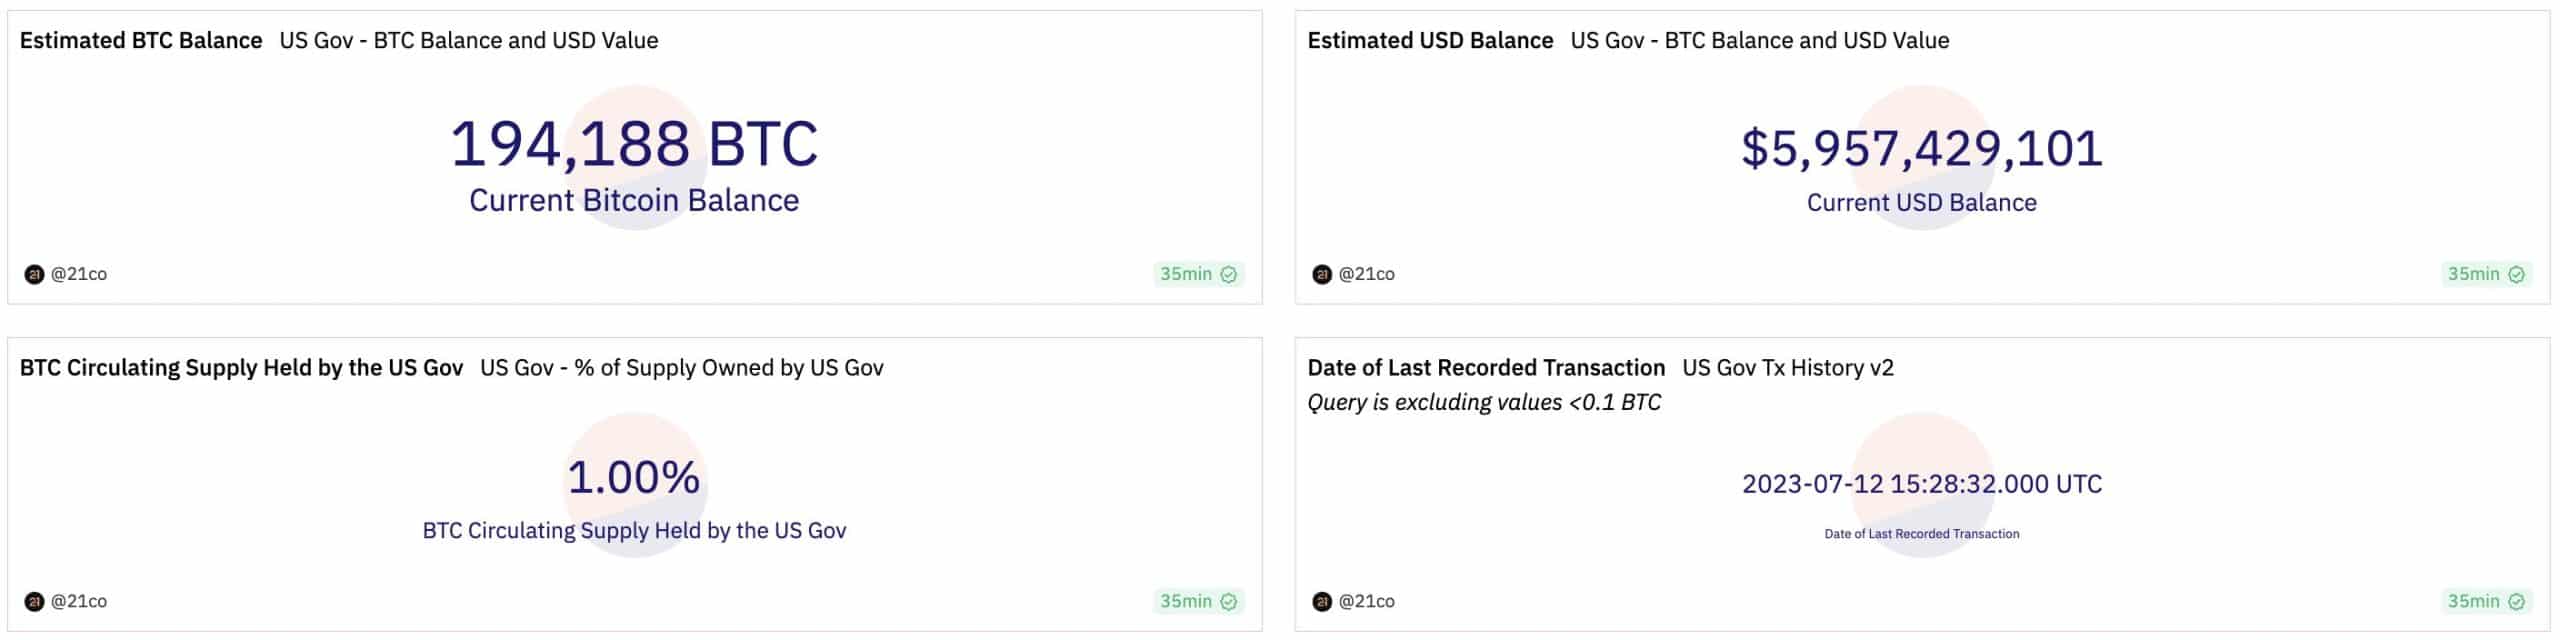Open the @21co link under Last Recorded Transaction
2560x640 pixels.
[1367, 601]
